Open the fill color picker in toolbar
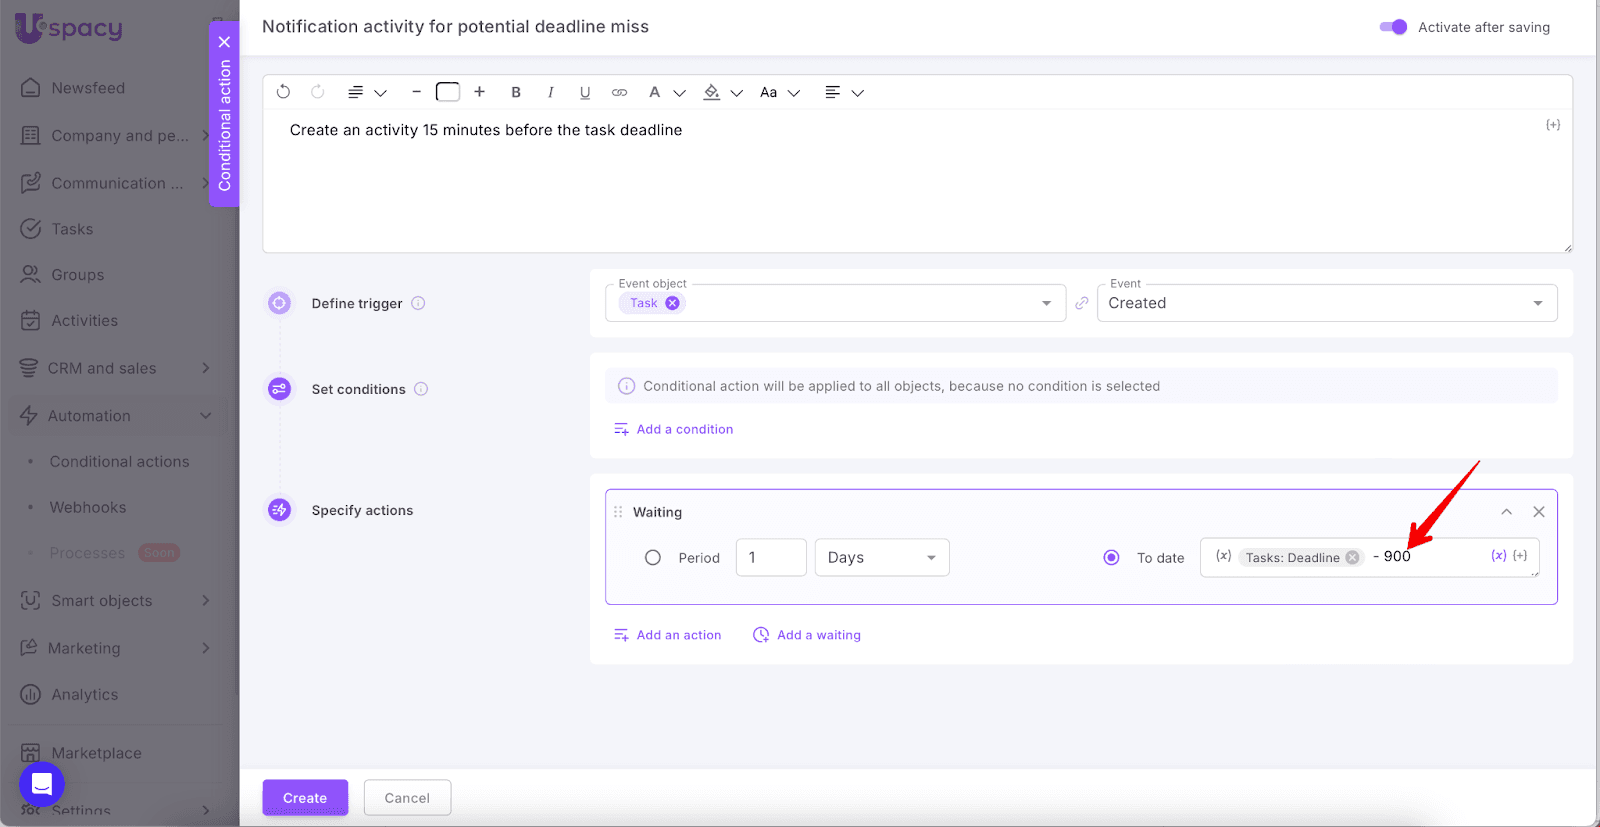 pos(712,92)
